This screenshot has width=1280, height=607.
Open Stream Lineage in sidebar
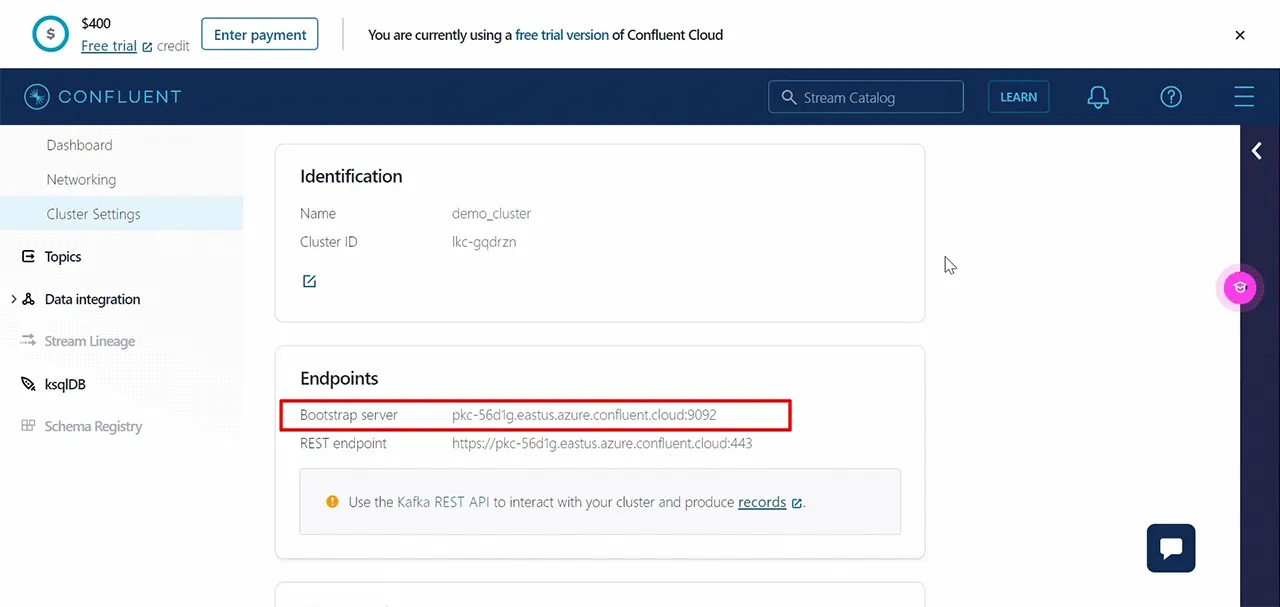90,341
